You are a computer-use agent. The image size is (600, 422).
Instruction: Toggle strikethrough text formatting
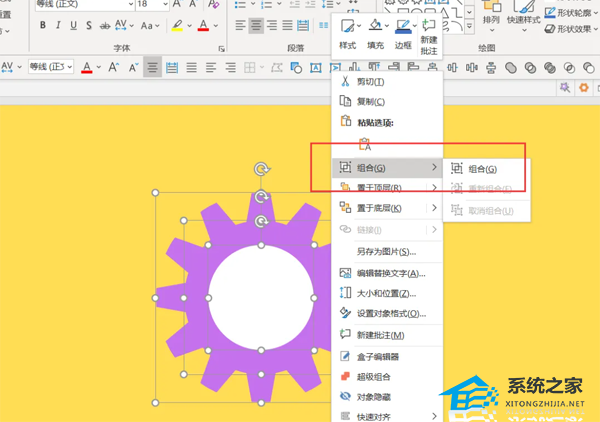coord(104,26)
